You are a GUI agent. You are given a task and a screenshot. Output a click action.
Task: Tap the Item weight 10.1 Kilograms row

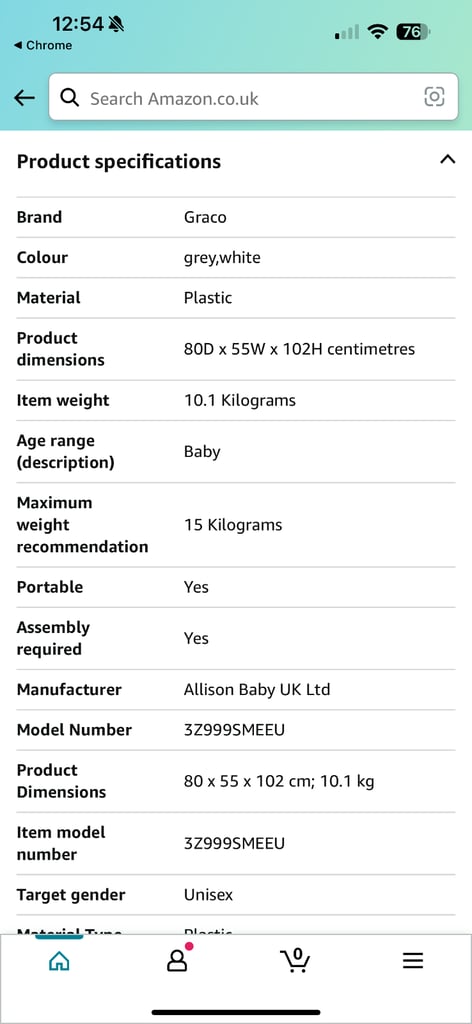236,400
